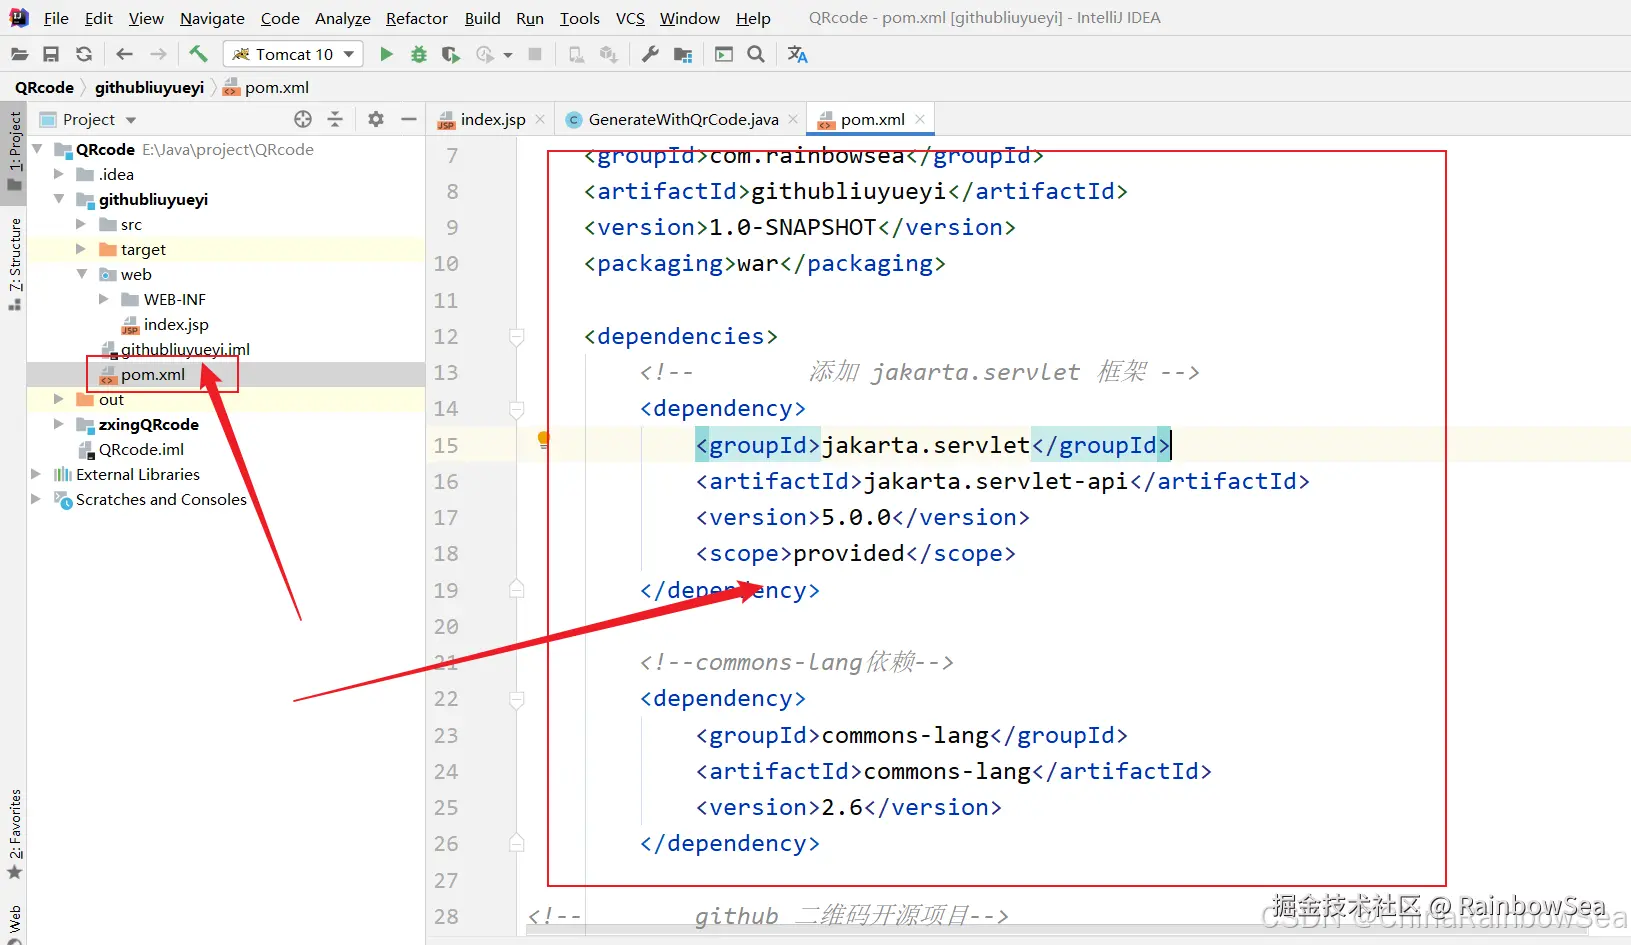Screen dimensions: 1631x945
Task: Click githubliuyueyi breadcrumb
Action: [x=150, y=87]
